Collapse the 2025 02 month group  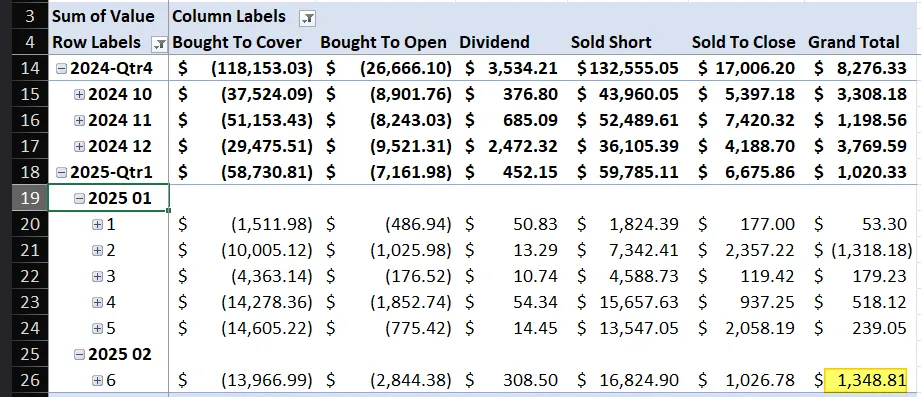(79, 354)
